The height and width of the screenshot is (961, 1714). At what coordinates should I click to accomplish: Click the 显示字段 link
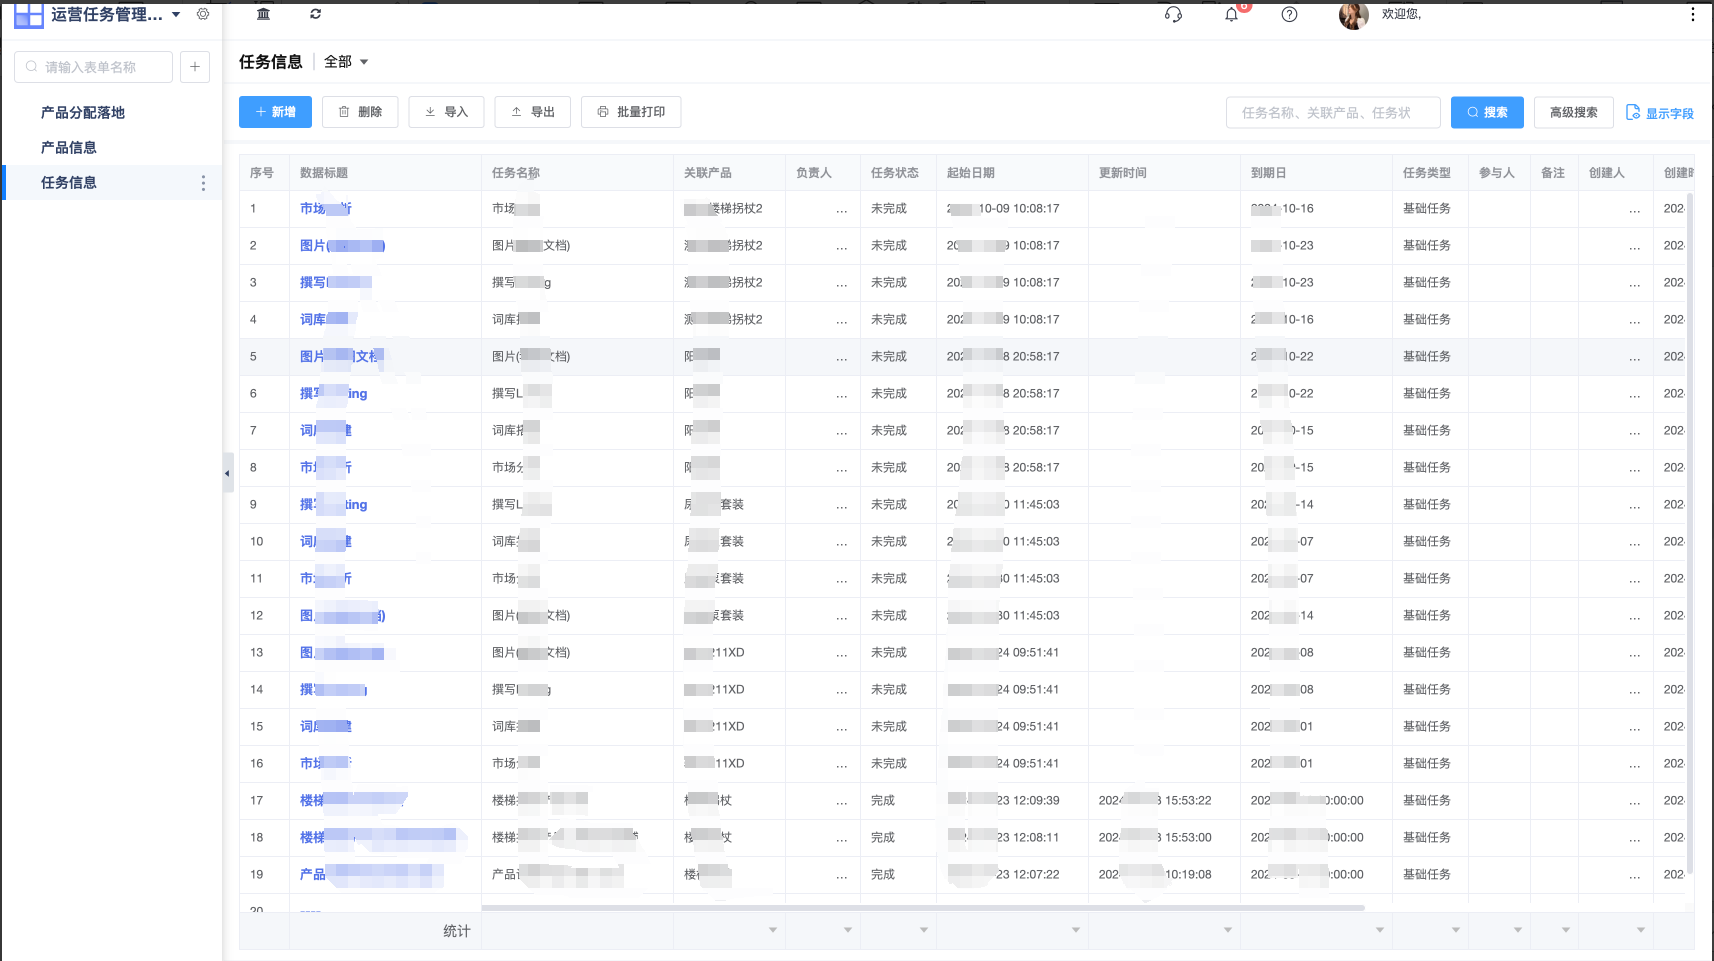[x=1660, y=113]
